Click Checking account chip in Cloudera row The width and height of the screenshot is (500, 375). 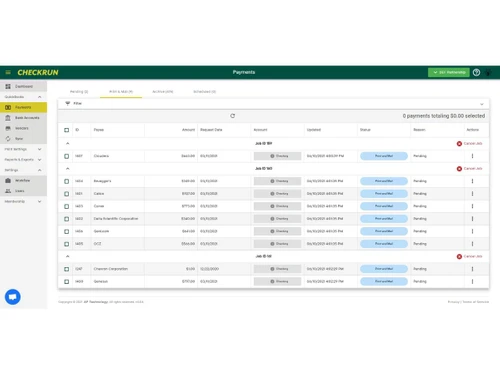(277, 156)
